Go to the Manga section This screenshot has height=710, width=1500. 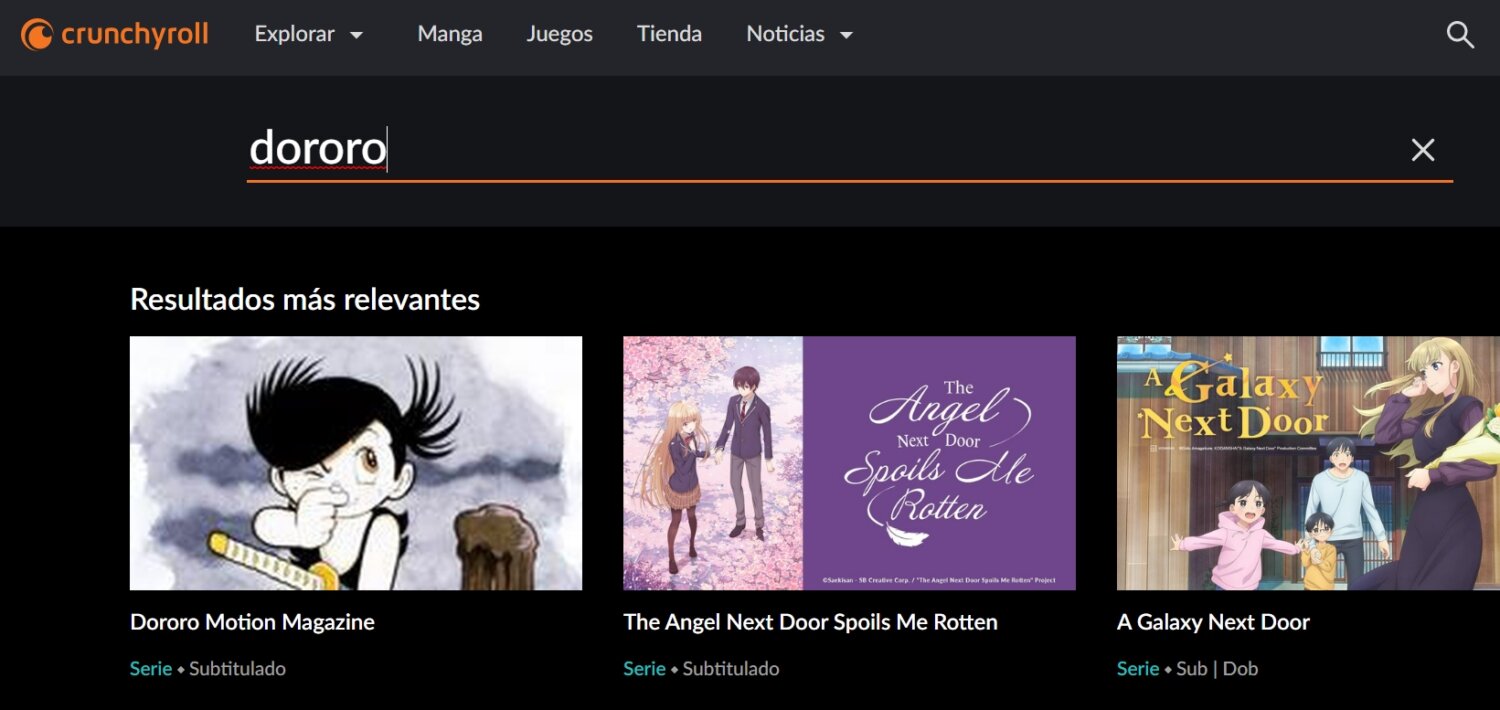[450, 34]
